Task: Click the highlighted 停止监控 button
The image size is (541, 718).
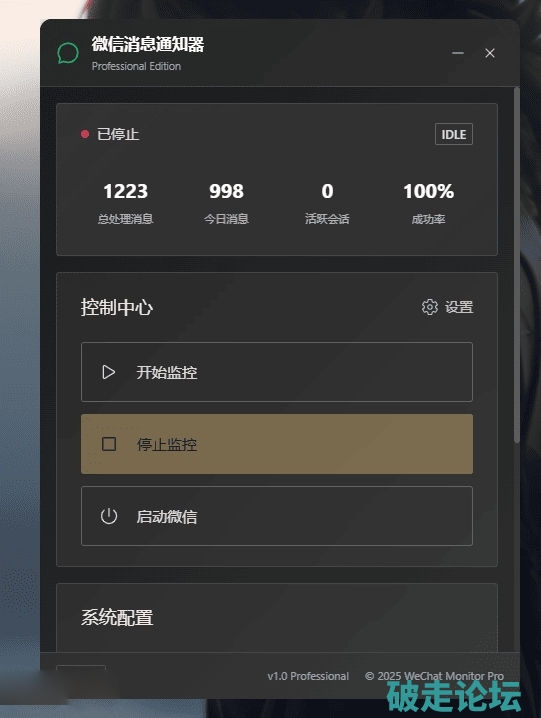Action: 277,444
